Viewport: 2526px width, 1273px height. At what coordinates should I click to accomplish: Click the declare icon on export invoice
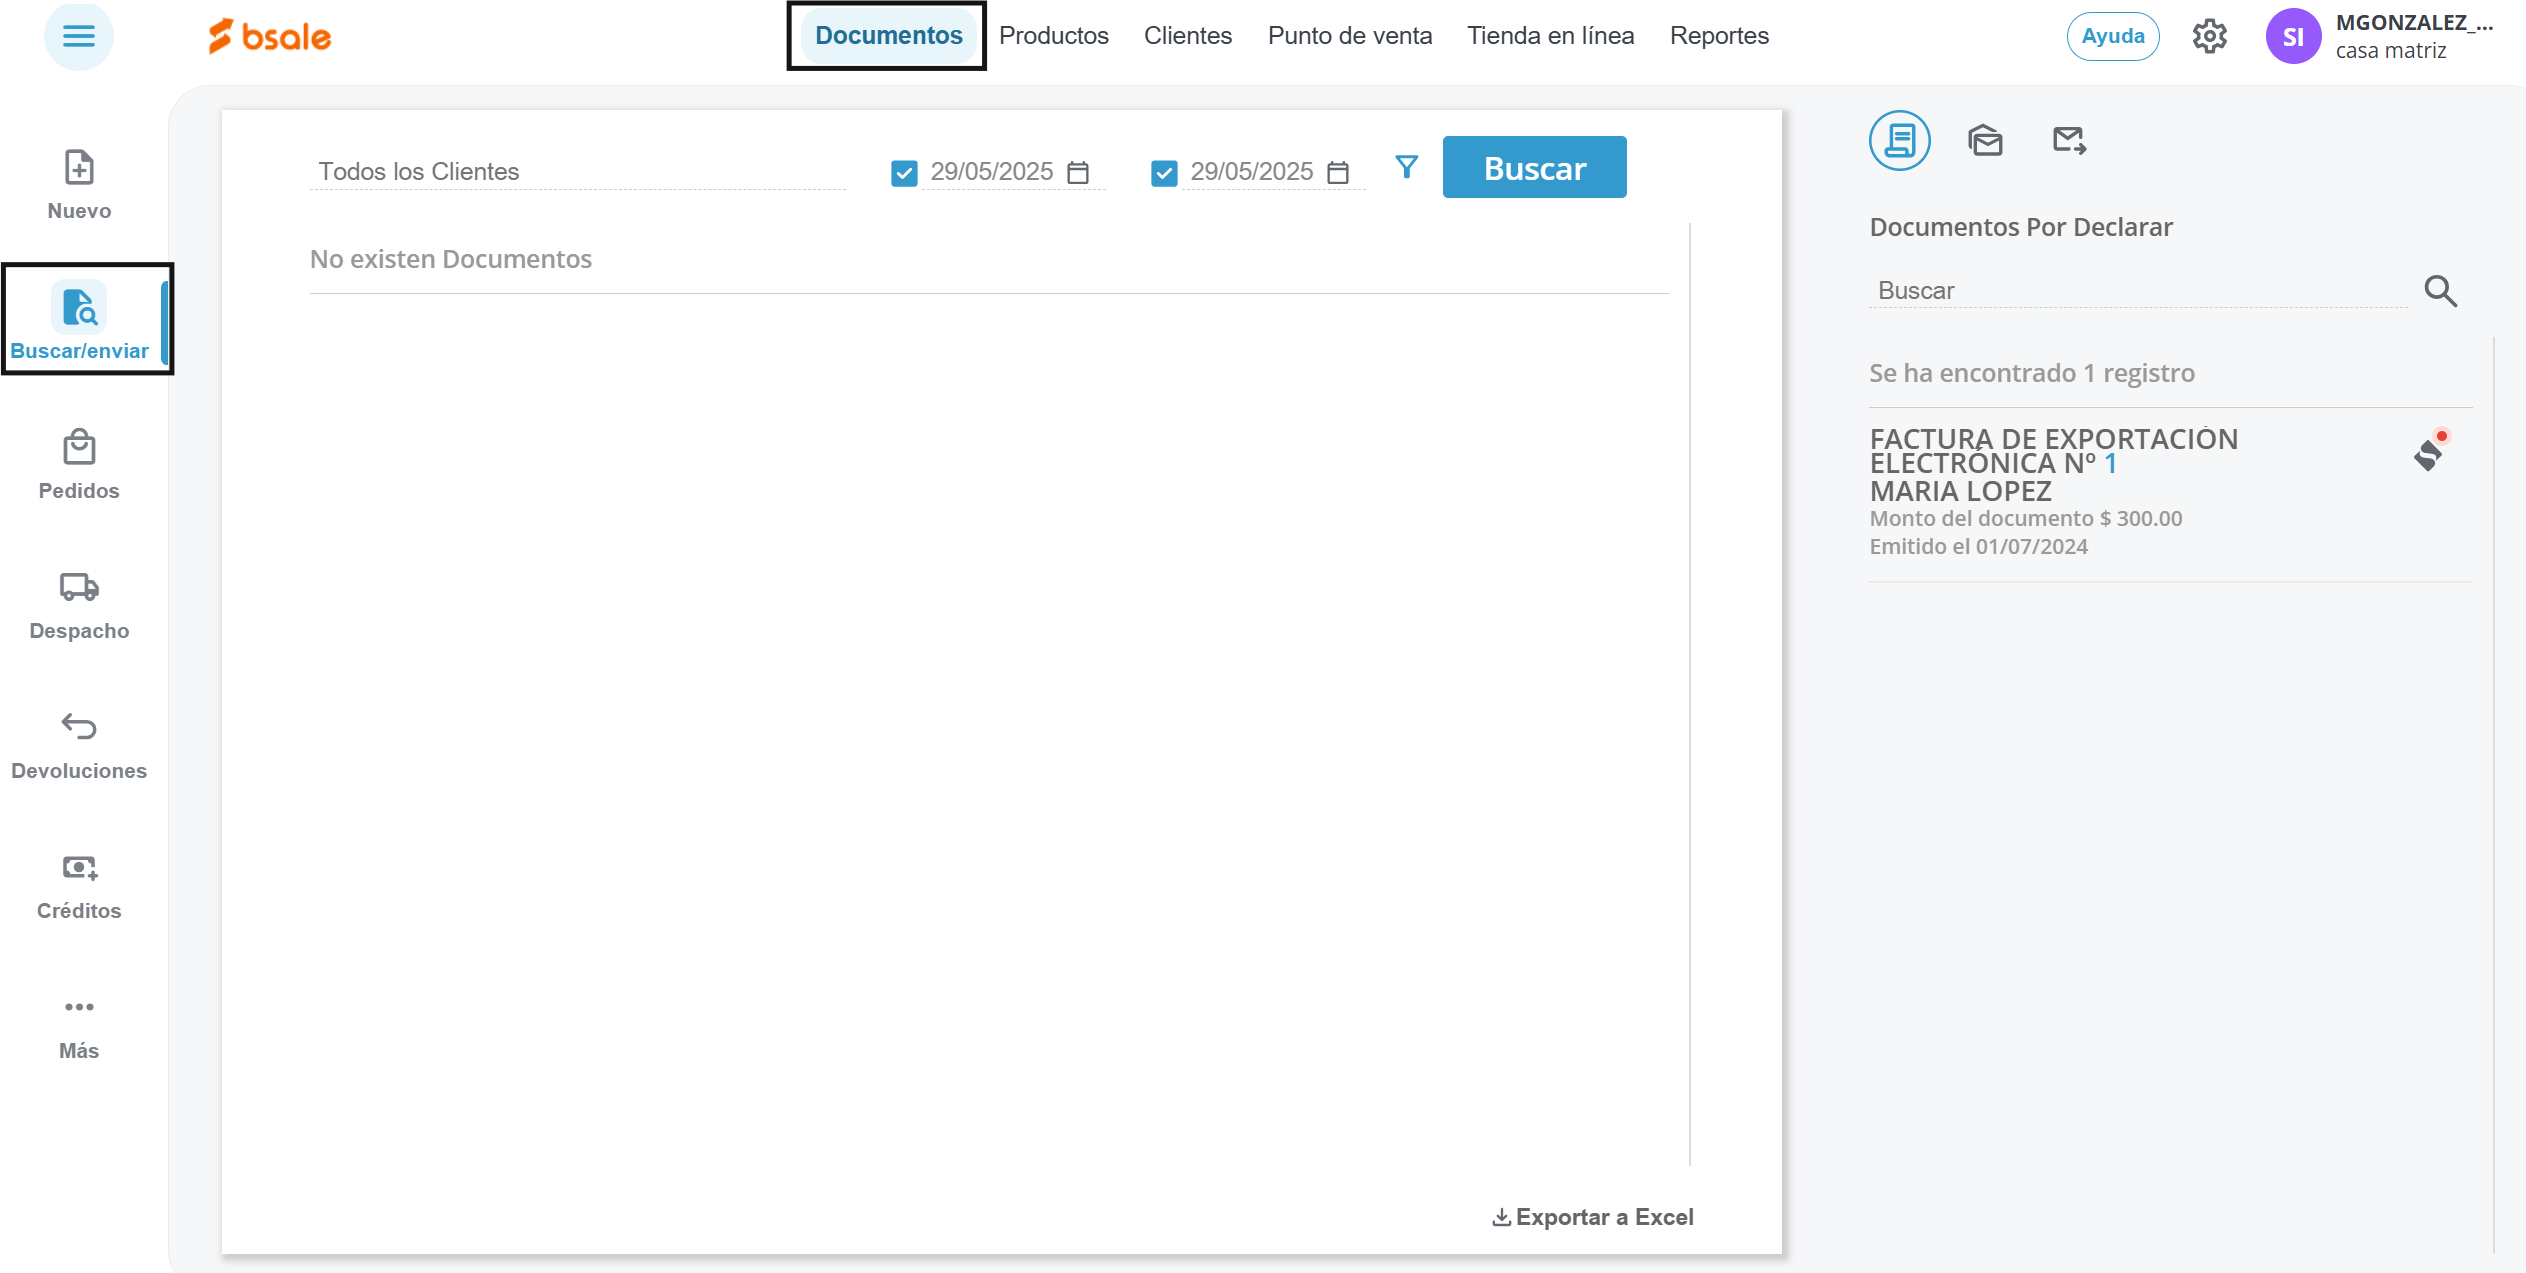[2430, 453]
